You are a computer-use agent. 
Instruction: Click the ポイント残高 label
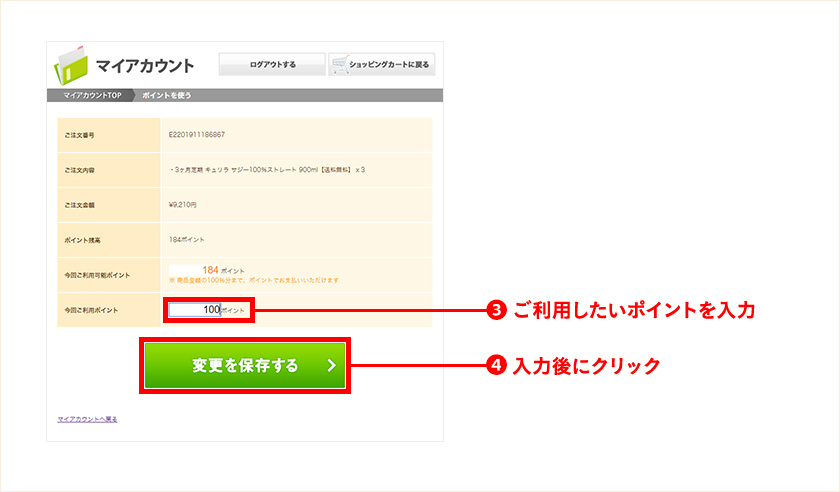[82, 240]
